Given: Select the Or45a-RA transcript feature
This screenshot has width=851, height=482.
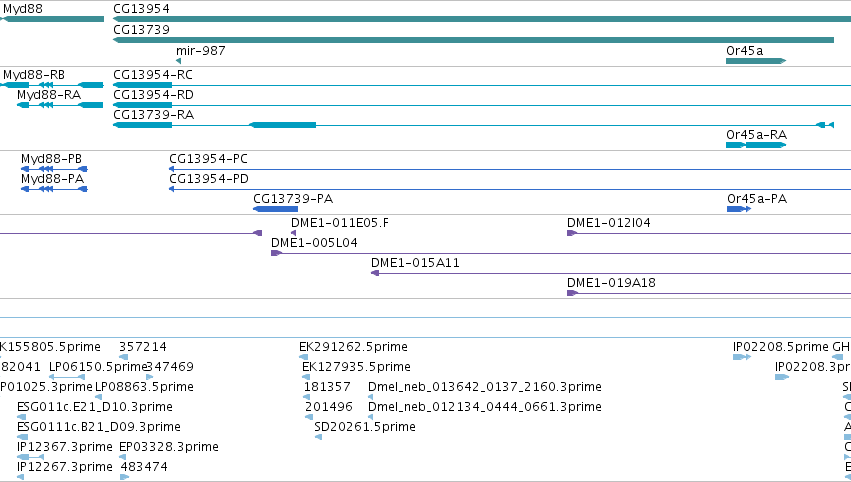Looking at the screenshot, I should click(x=756, y=145).
